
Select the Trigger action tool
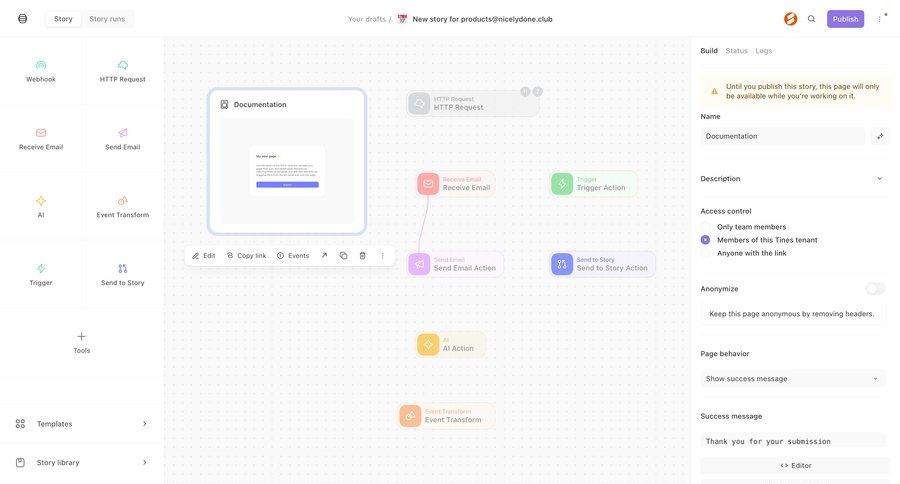[x=41, y=274]
